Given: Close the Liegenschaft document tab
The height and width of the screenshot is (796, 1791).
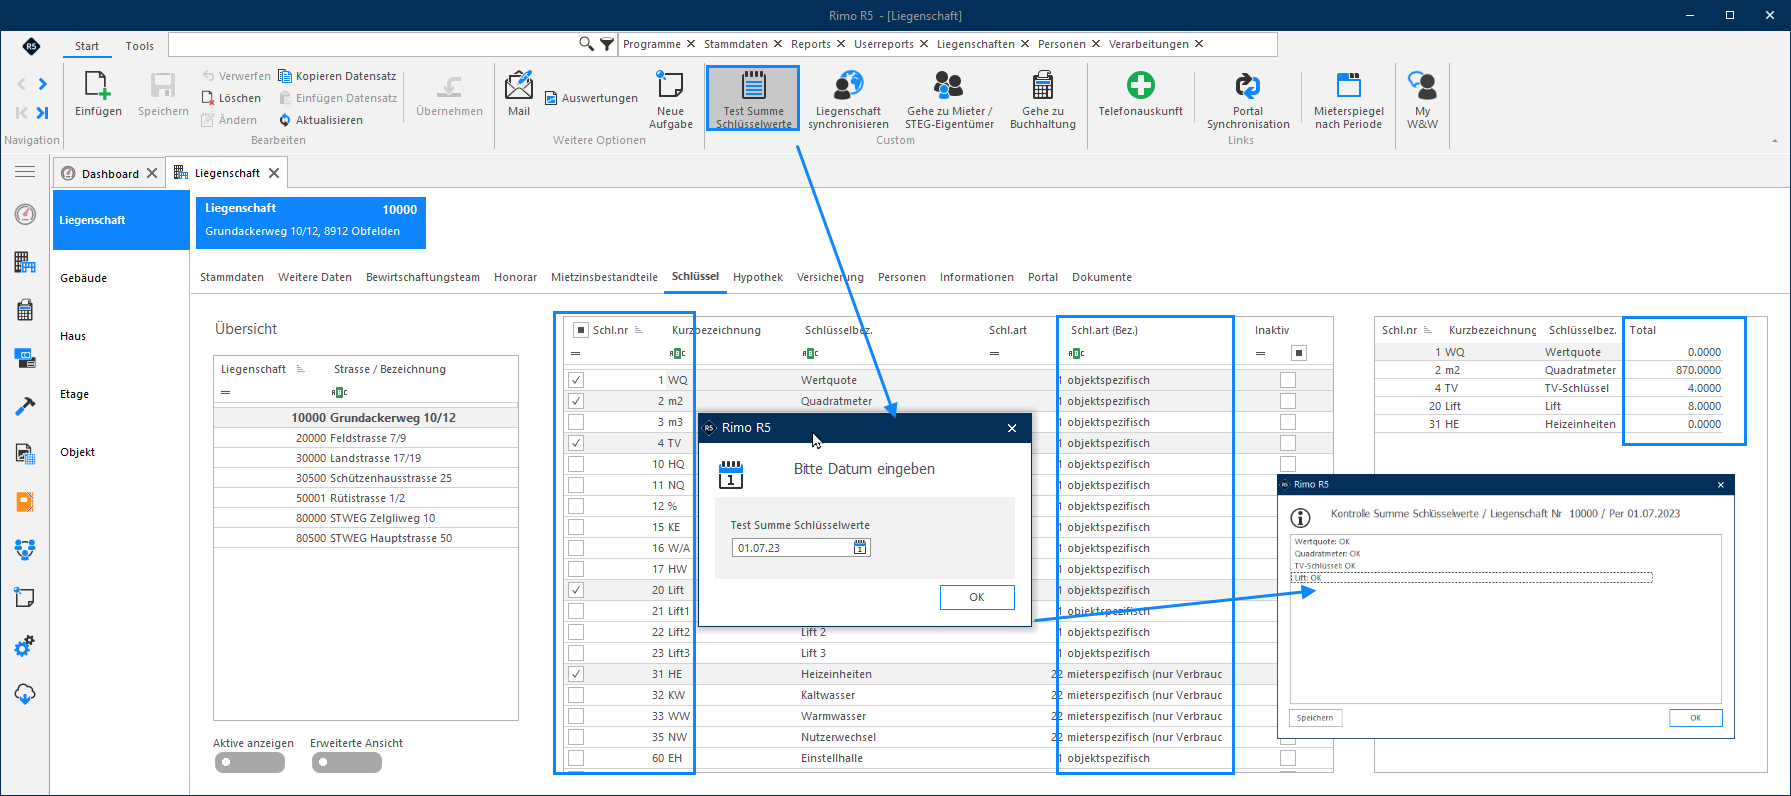Looking at the screenshot, I should [274, 173].
